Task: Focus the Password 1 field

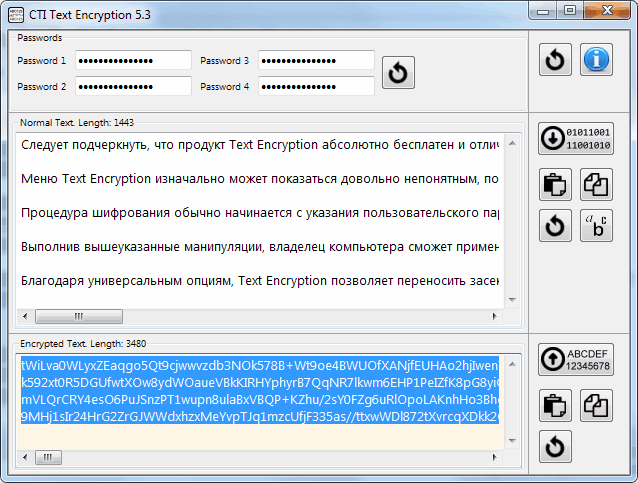Action: click(133, 60)
